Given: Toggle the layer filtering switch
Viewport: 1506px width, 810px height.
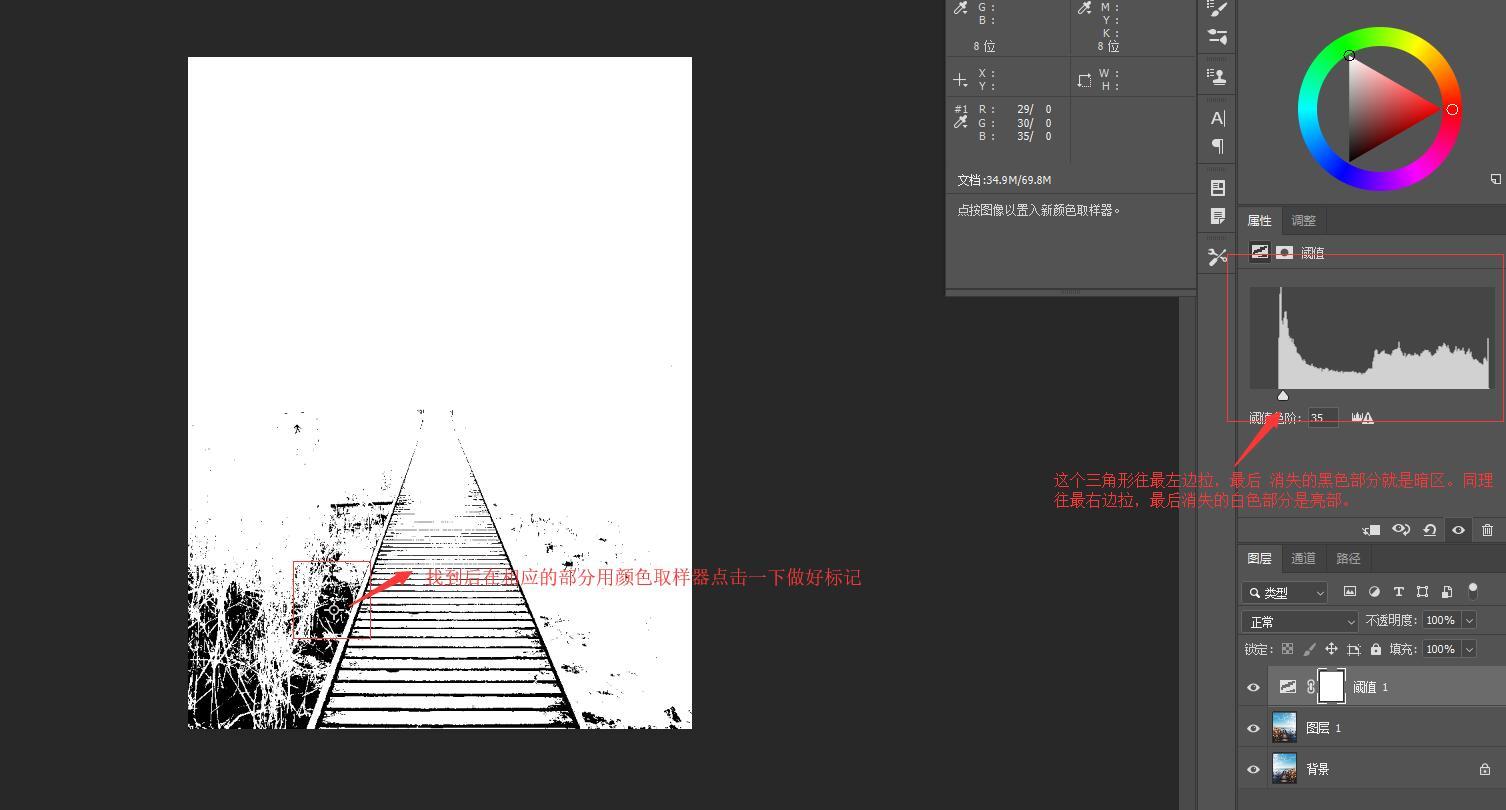Looking at the screenshot, I should point(1472,591).
